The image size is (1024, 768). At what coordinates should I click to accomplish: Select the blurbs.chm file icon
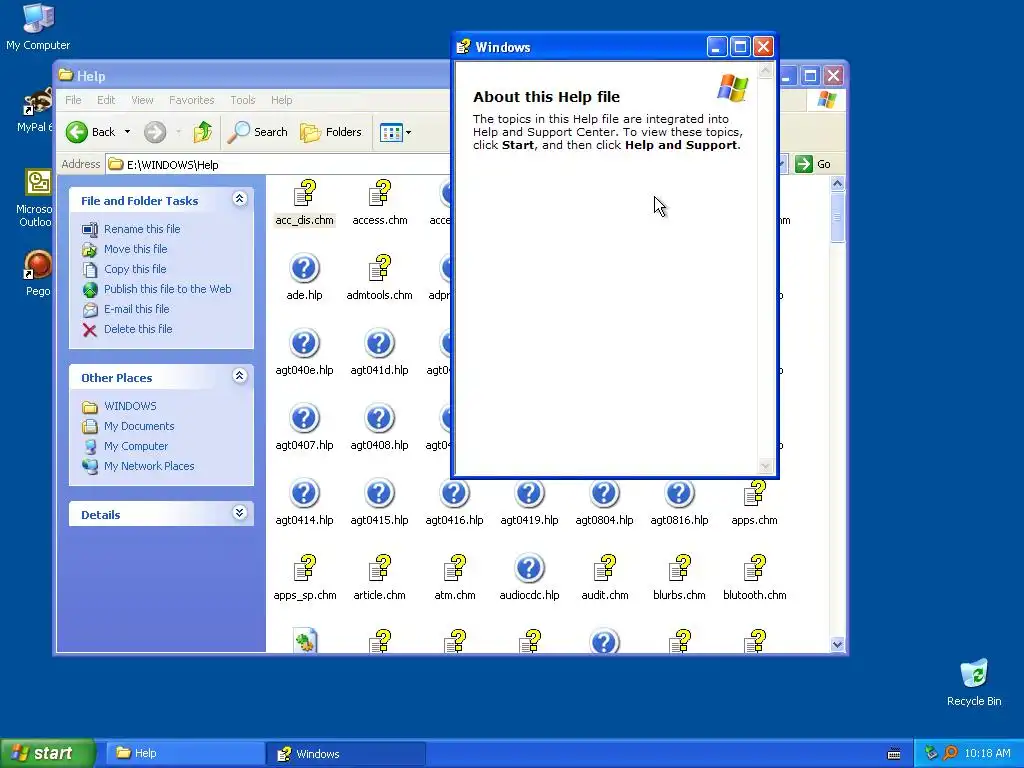click(679, 568)
